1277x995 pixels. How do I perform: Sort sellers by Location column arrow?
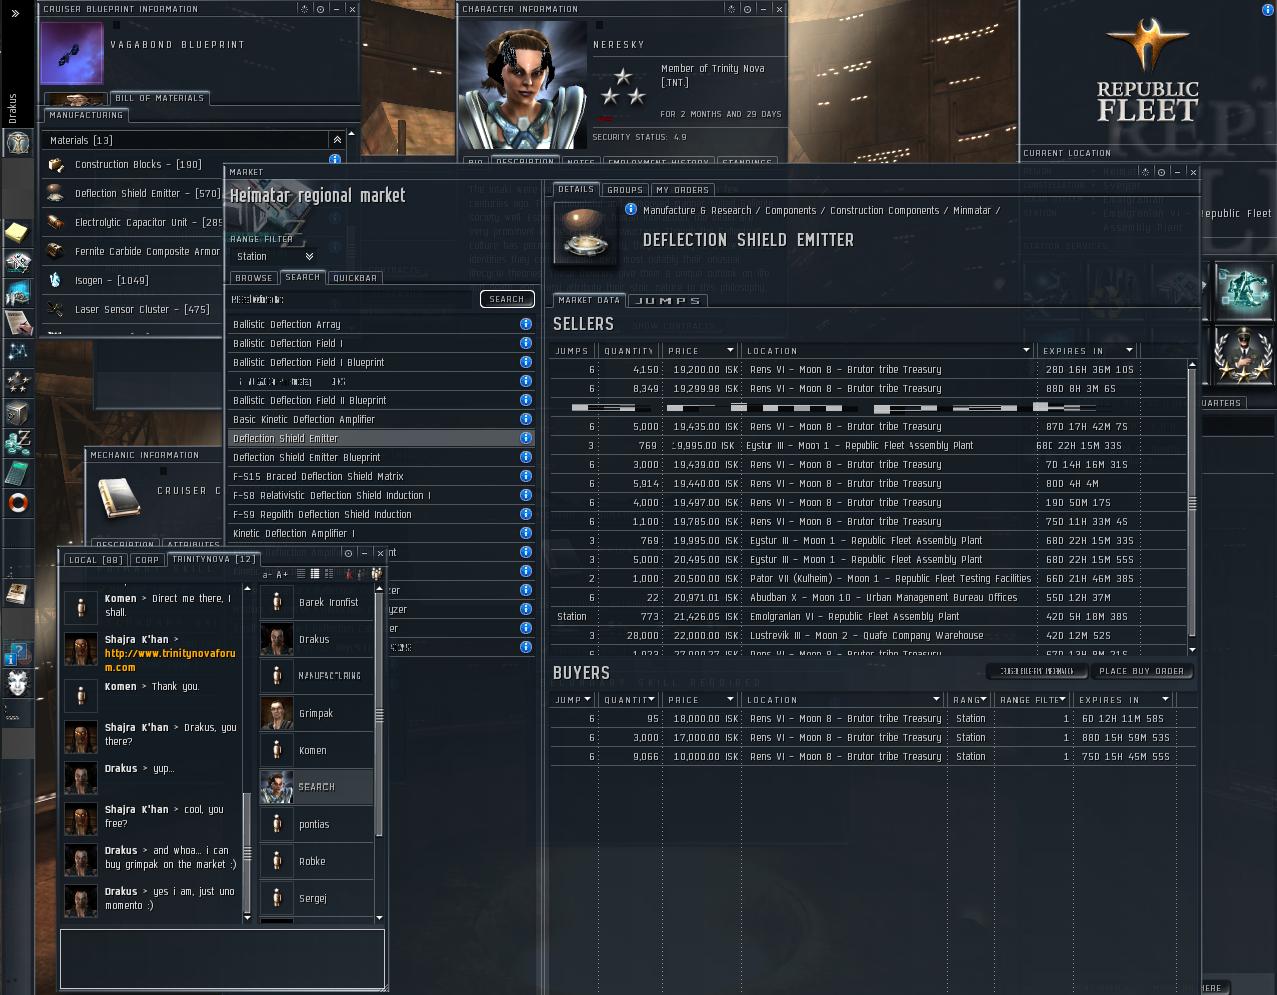pos(1025,350)
